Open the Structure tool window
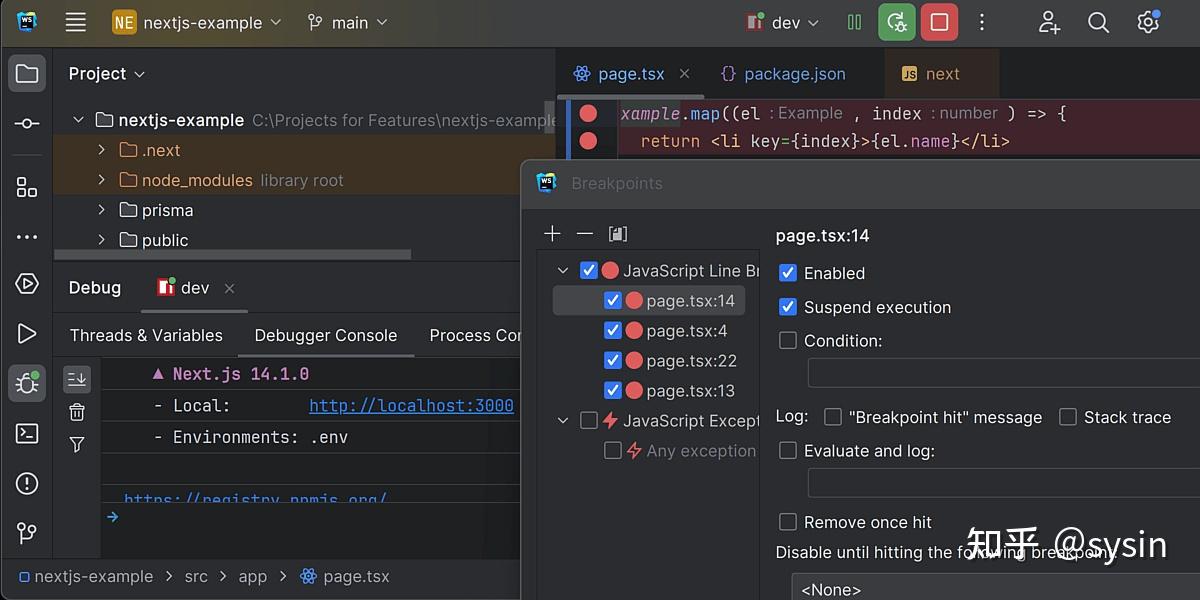1200x600 pixels. pyautogui.click(x=27, y=187)
